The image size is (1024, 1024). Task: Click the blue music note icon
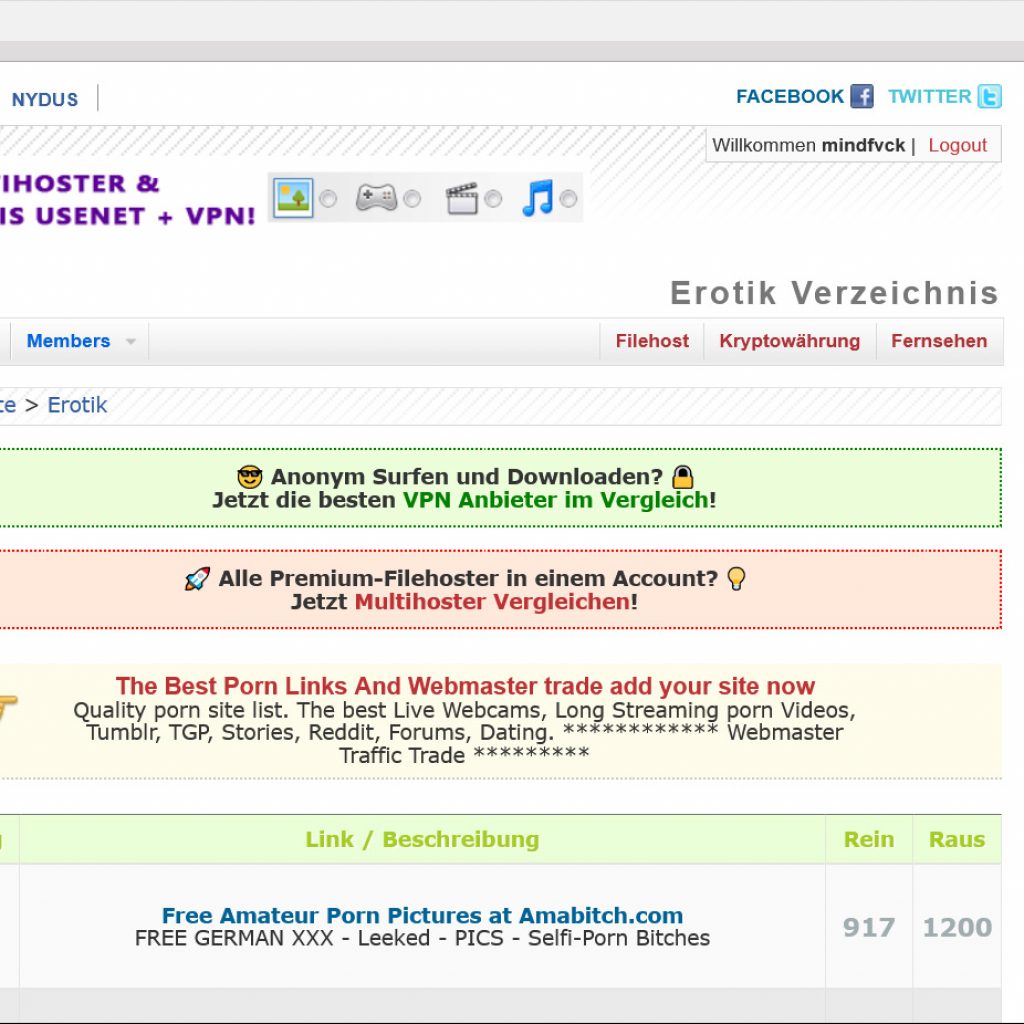tap(537, 198)
